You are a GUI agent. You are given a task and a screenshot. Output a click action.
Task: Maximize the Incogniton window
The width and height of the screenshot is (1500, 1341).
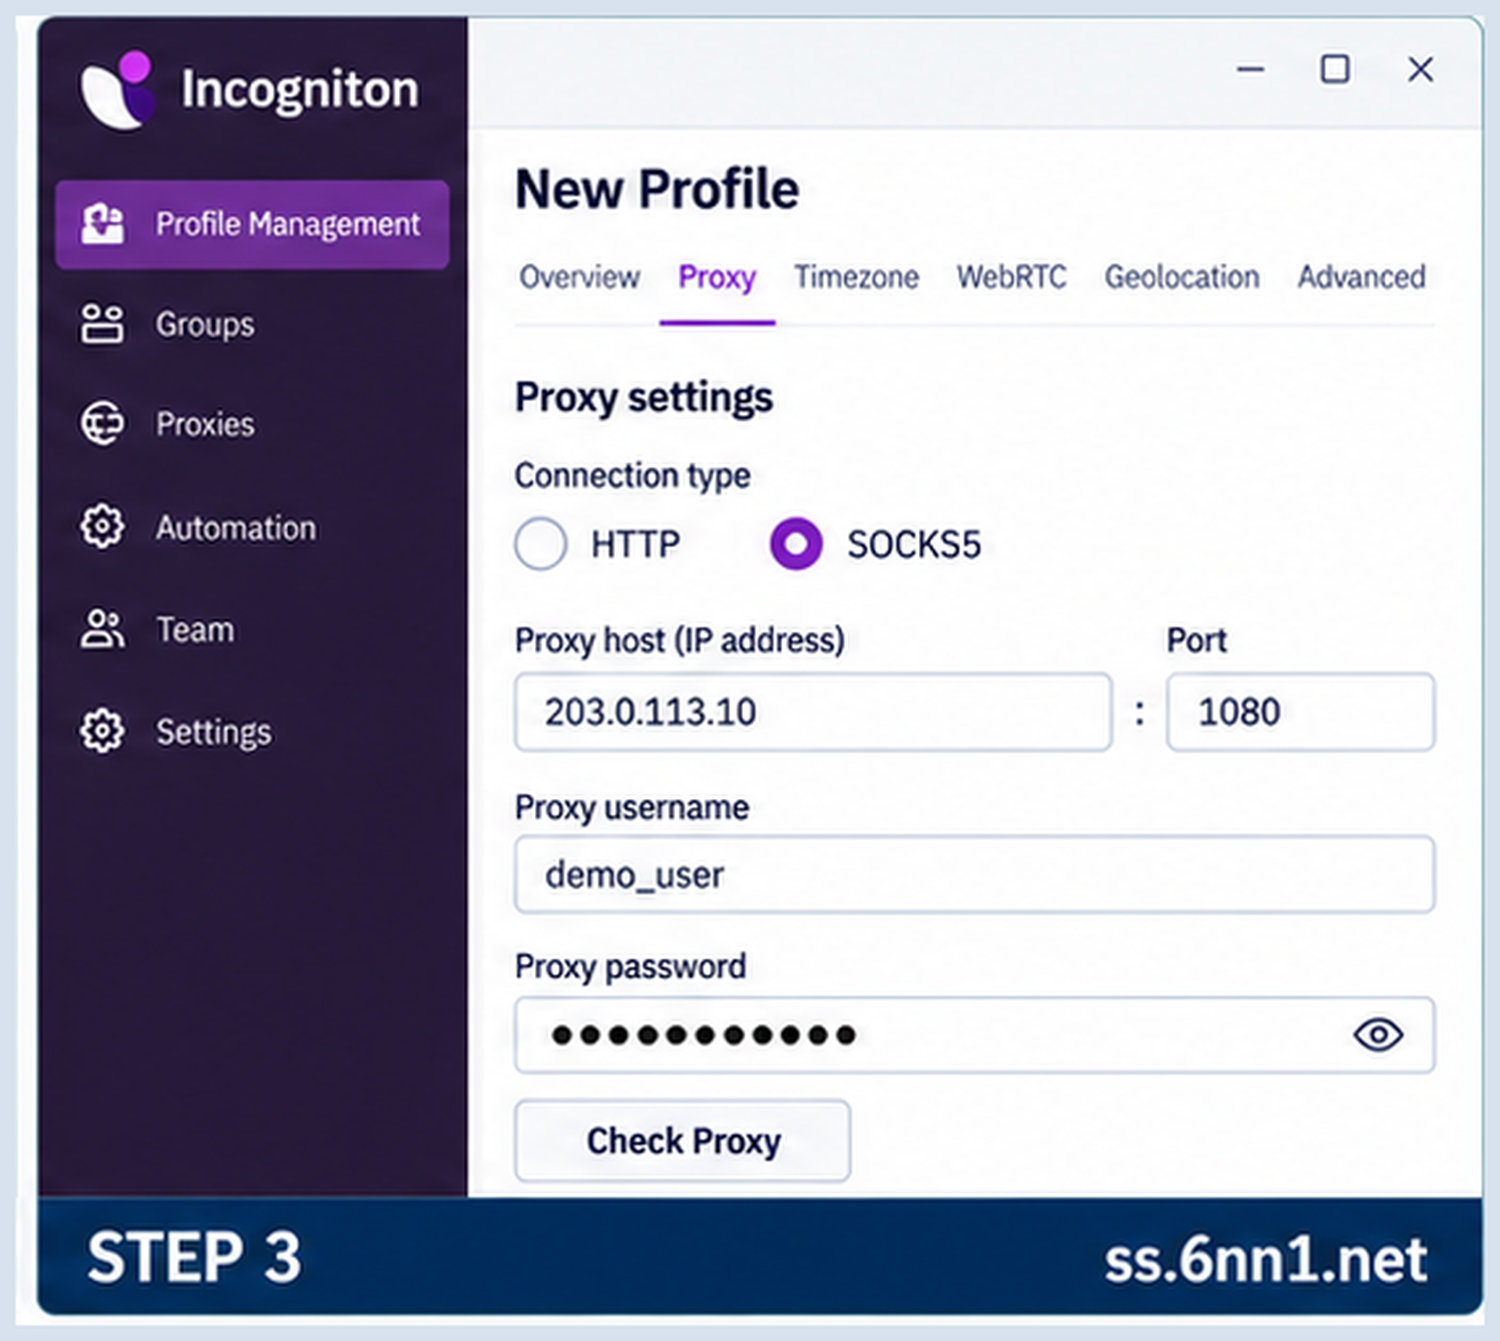[x=1335, y=69]
